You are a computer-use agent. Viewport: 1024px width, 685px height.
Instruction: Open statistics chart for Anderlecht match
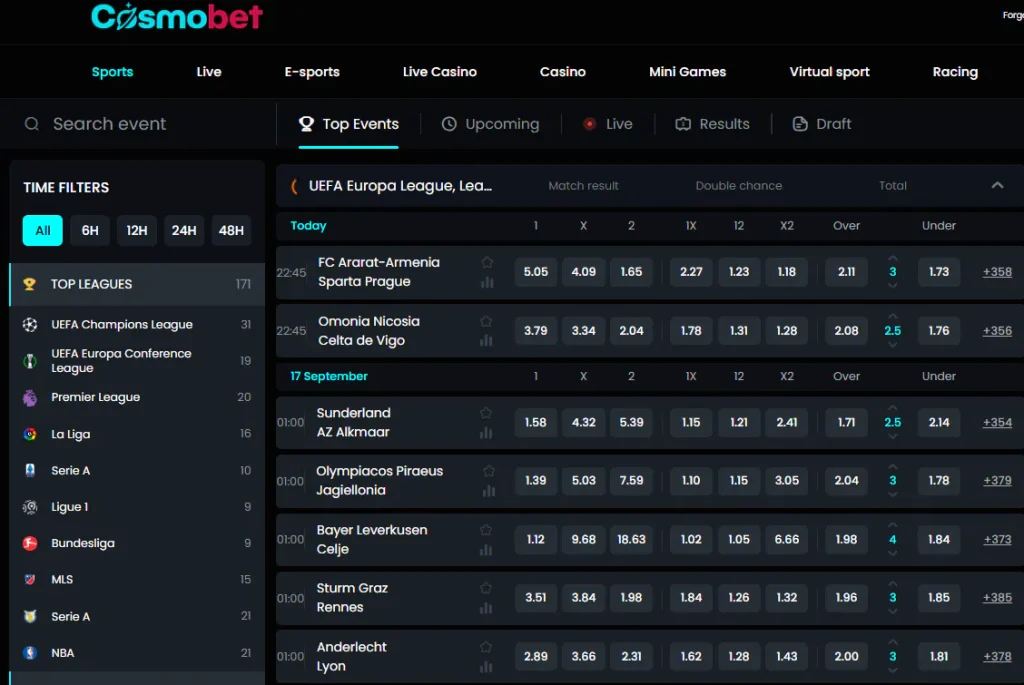click(486, 667)
